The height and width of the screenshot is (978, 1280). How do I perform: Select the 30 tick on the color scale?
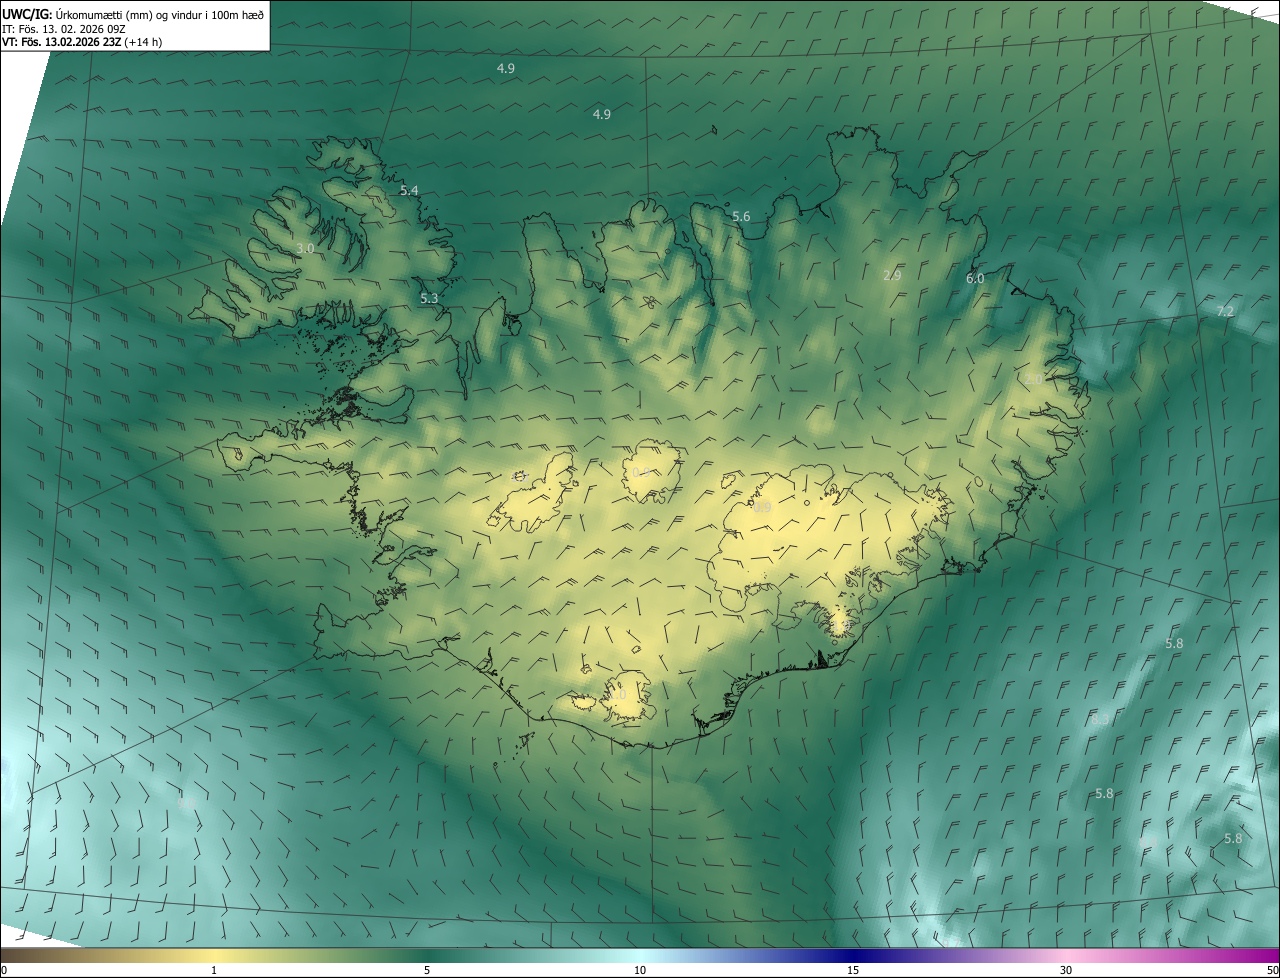[1066, 970]
